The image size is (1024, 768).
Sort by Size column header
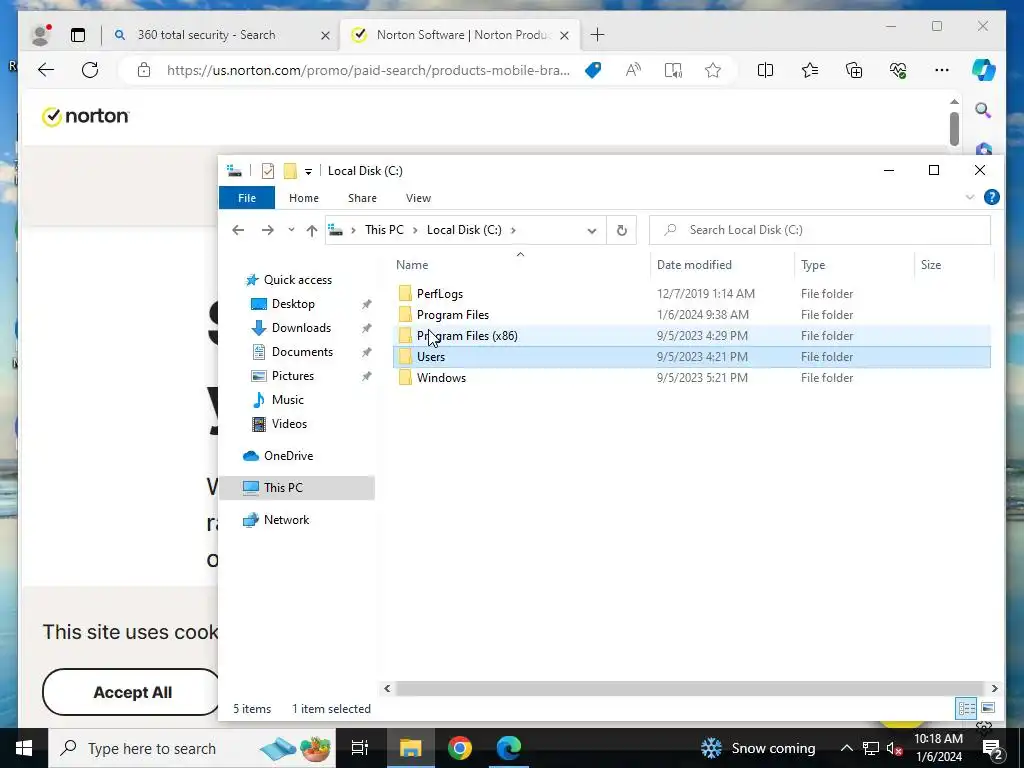954,264
